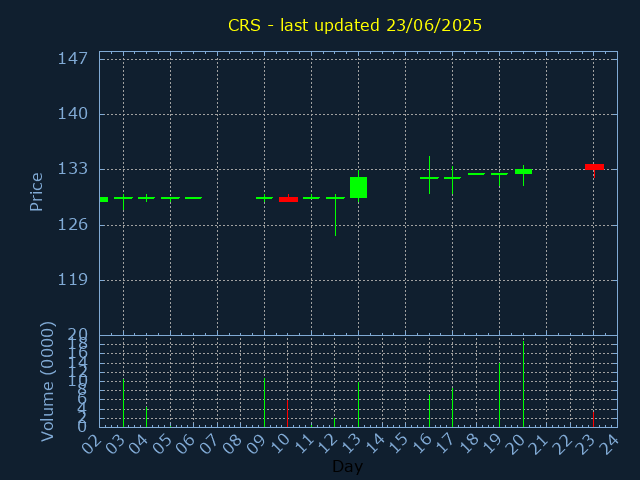Click the green volume bar on day 04
Screen dimensions: 640x480
pos(147,416)
